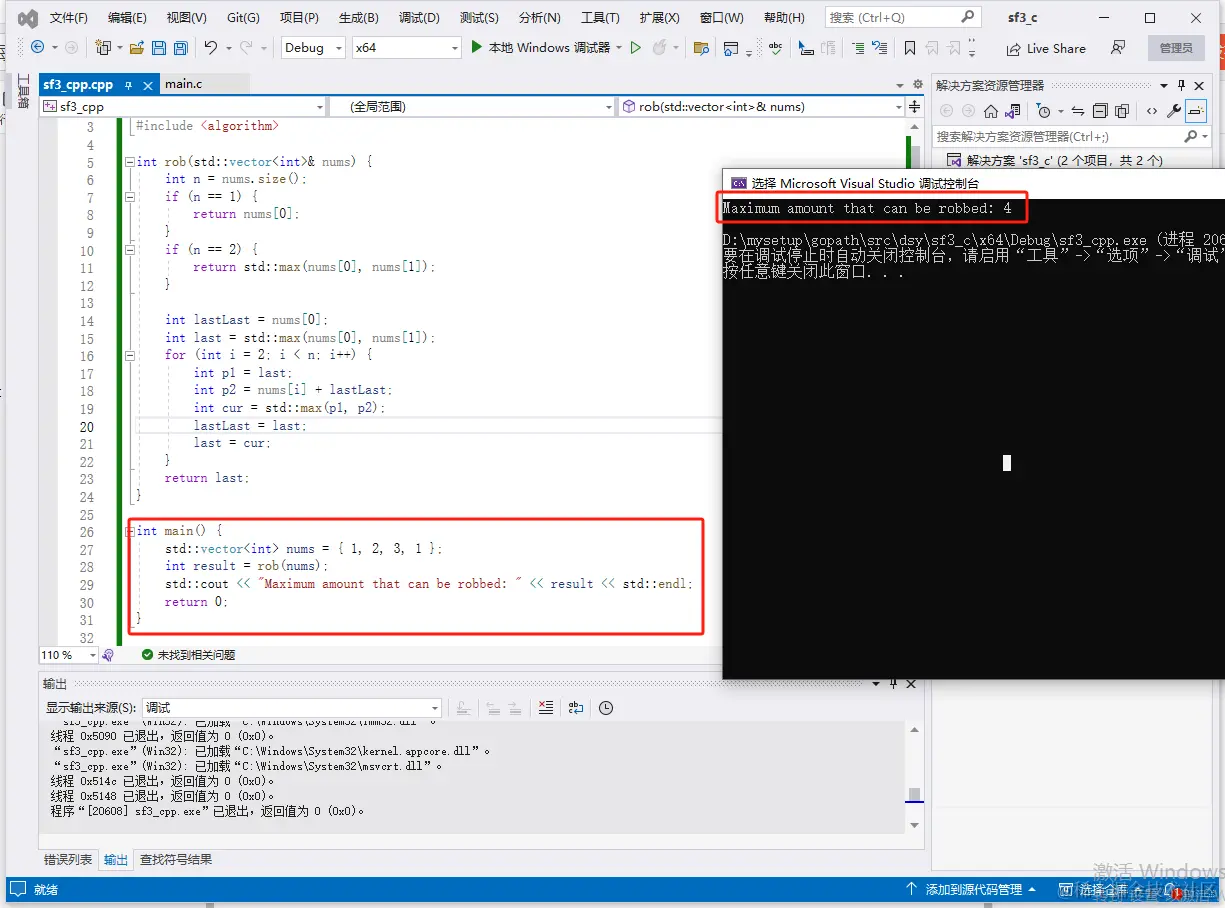Open the 调试(D) menu
Image resolution: width=1225 pixels, height=908 pixels.
419,18
